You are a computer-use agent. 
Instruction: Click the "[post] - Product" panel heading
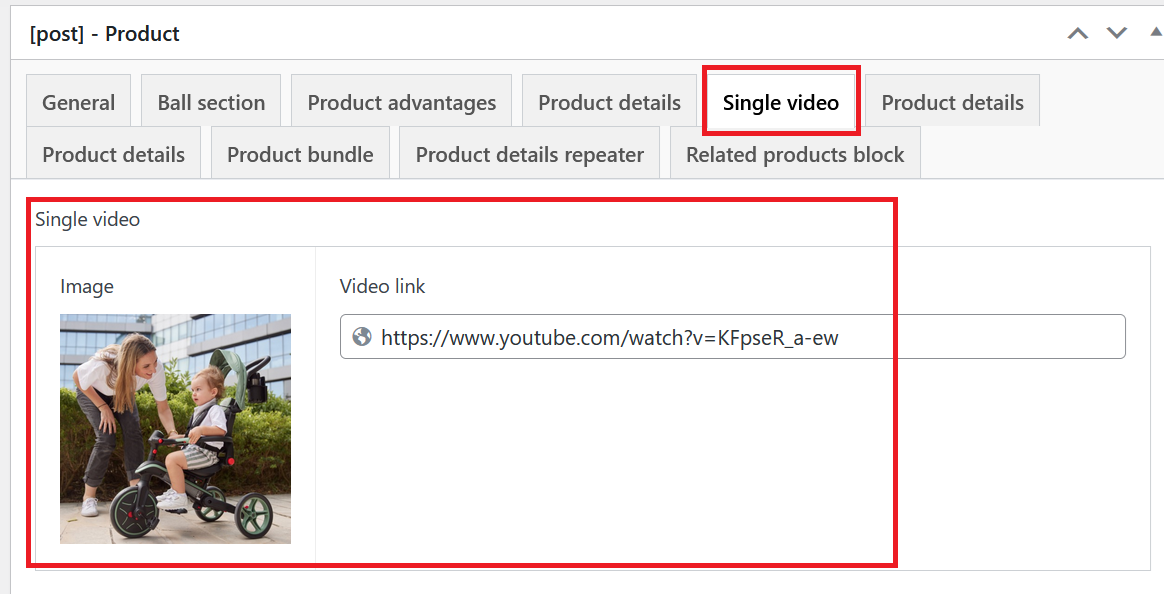click(105, 34)
